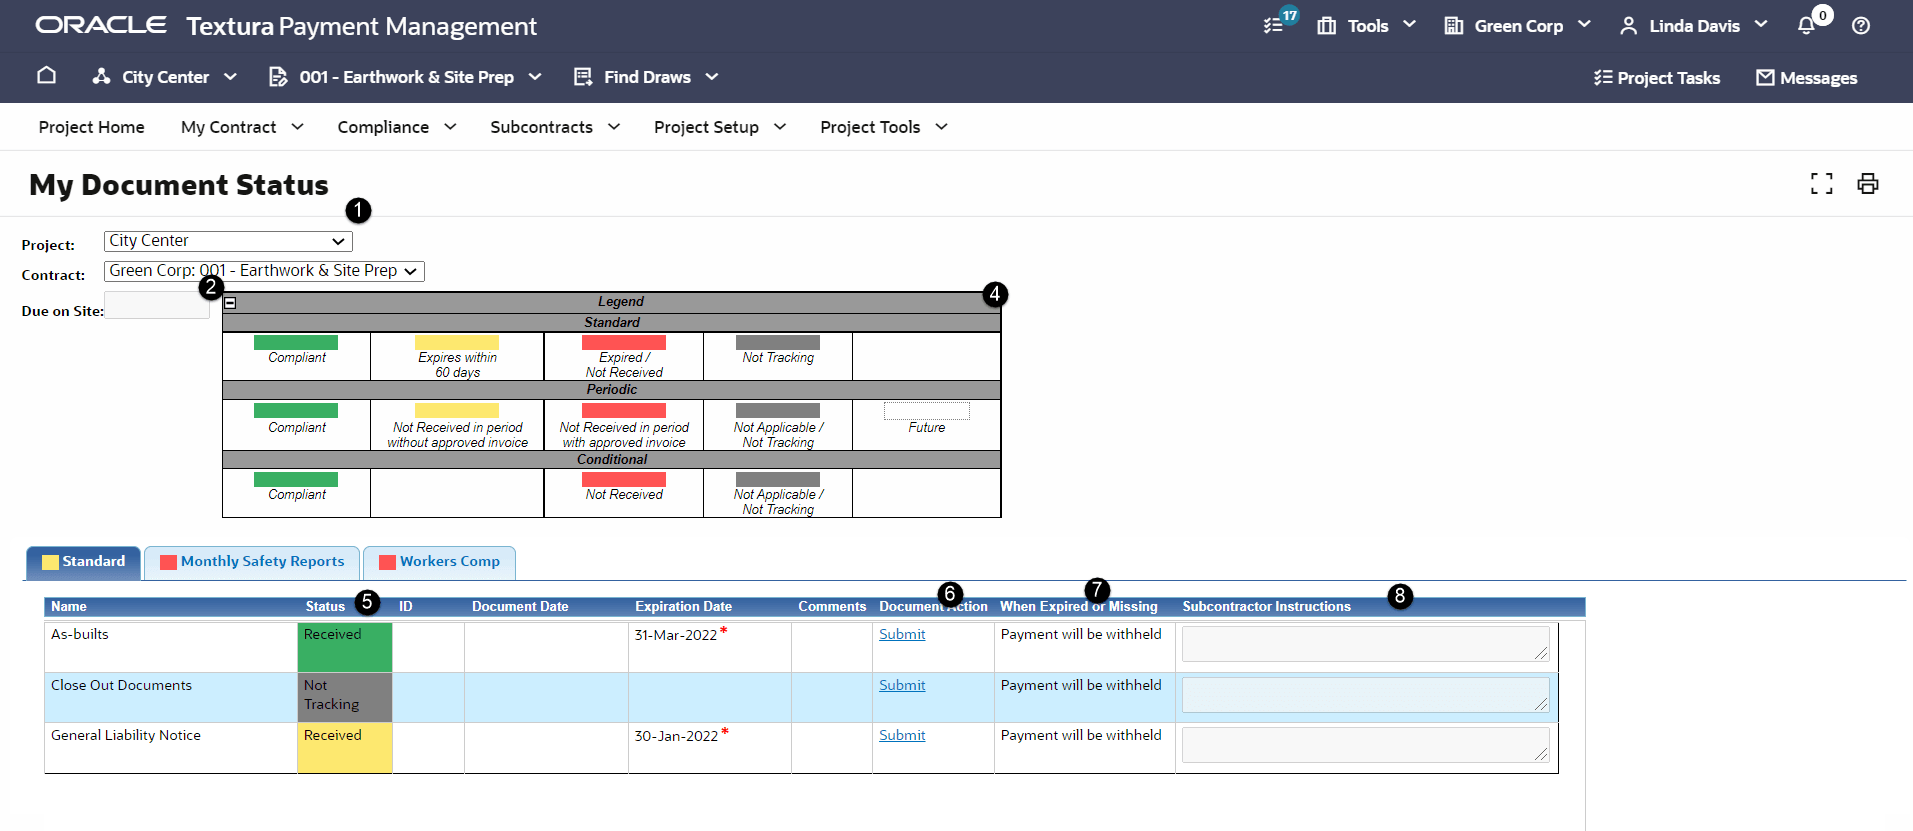Click the Not Tracking status cell in the table

click(x=345, y=697)
